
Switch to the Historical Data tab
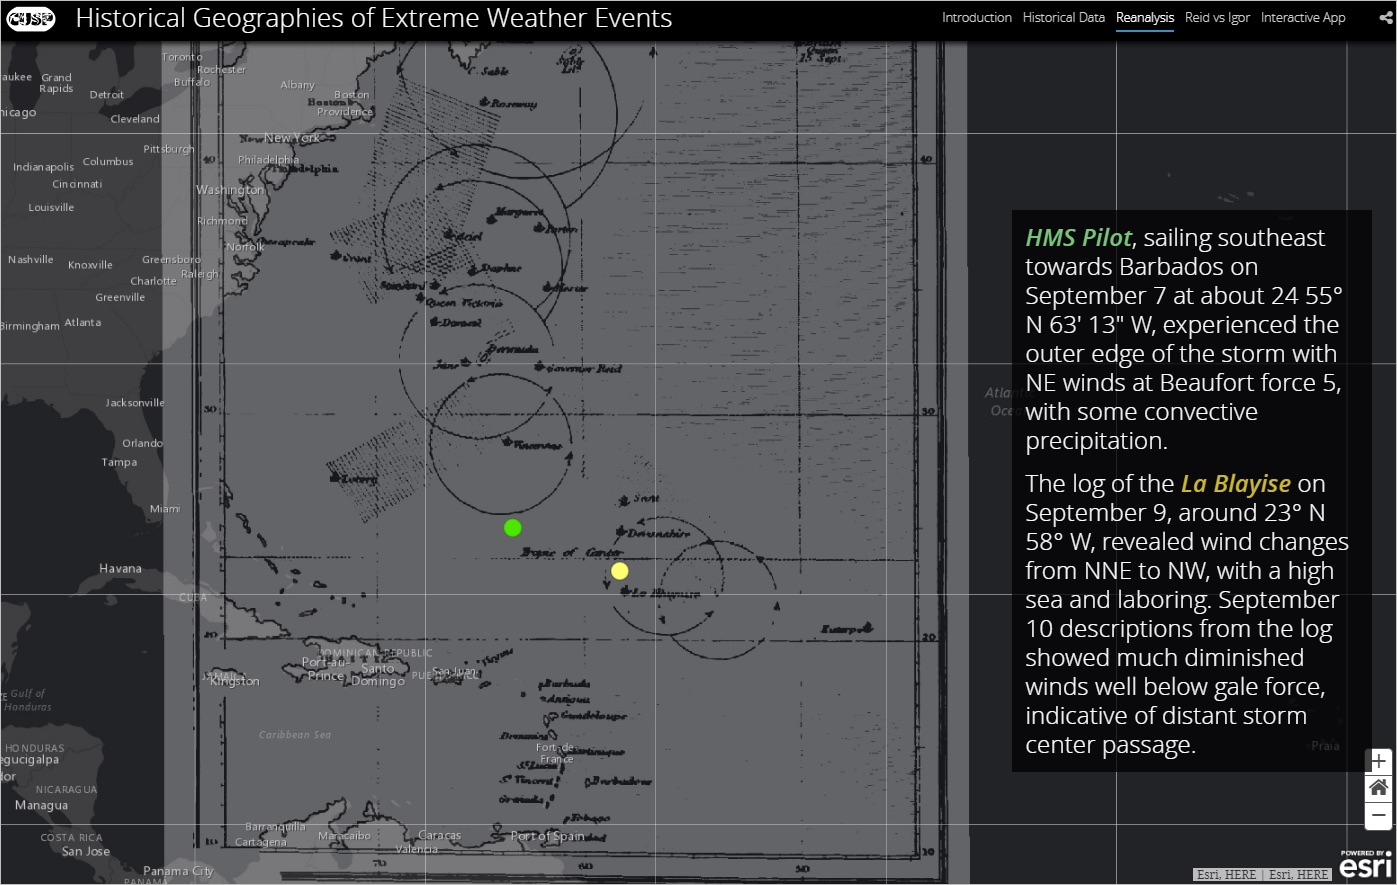pos(1063,18)
